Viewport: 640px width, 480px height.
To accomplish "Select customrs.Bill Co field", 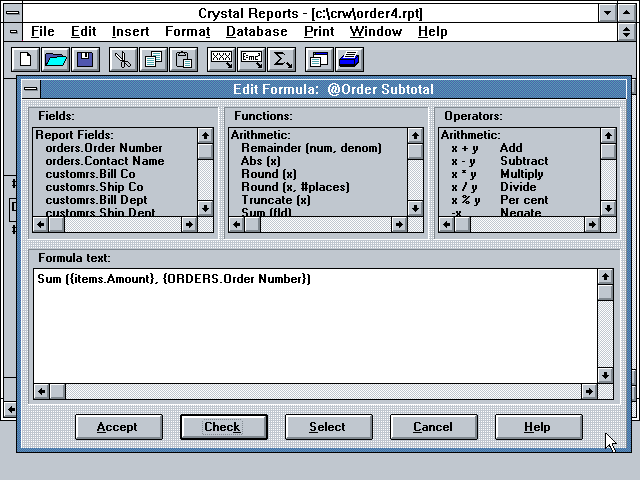I will [90, 174].
